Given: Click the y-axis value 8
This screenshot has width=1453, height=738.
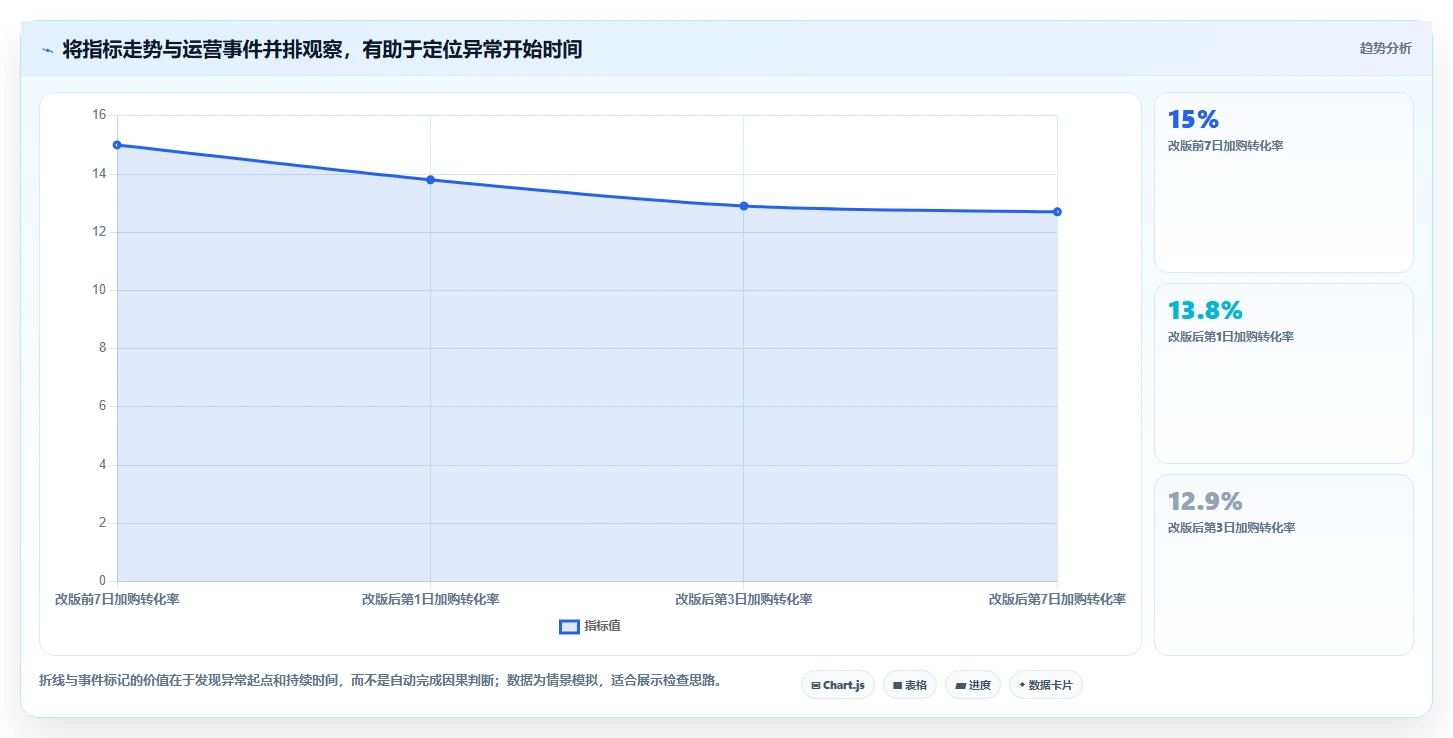Looking at the screenshot, I should click(102, 348).
